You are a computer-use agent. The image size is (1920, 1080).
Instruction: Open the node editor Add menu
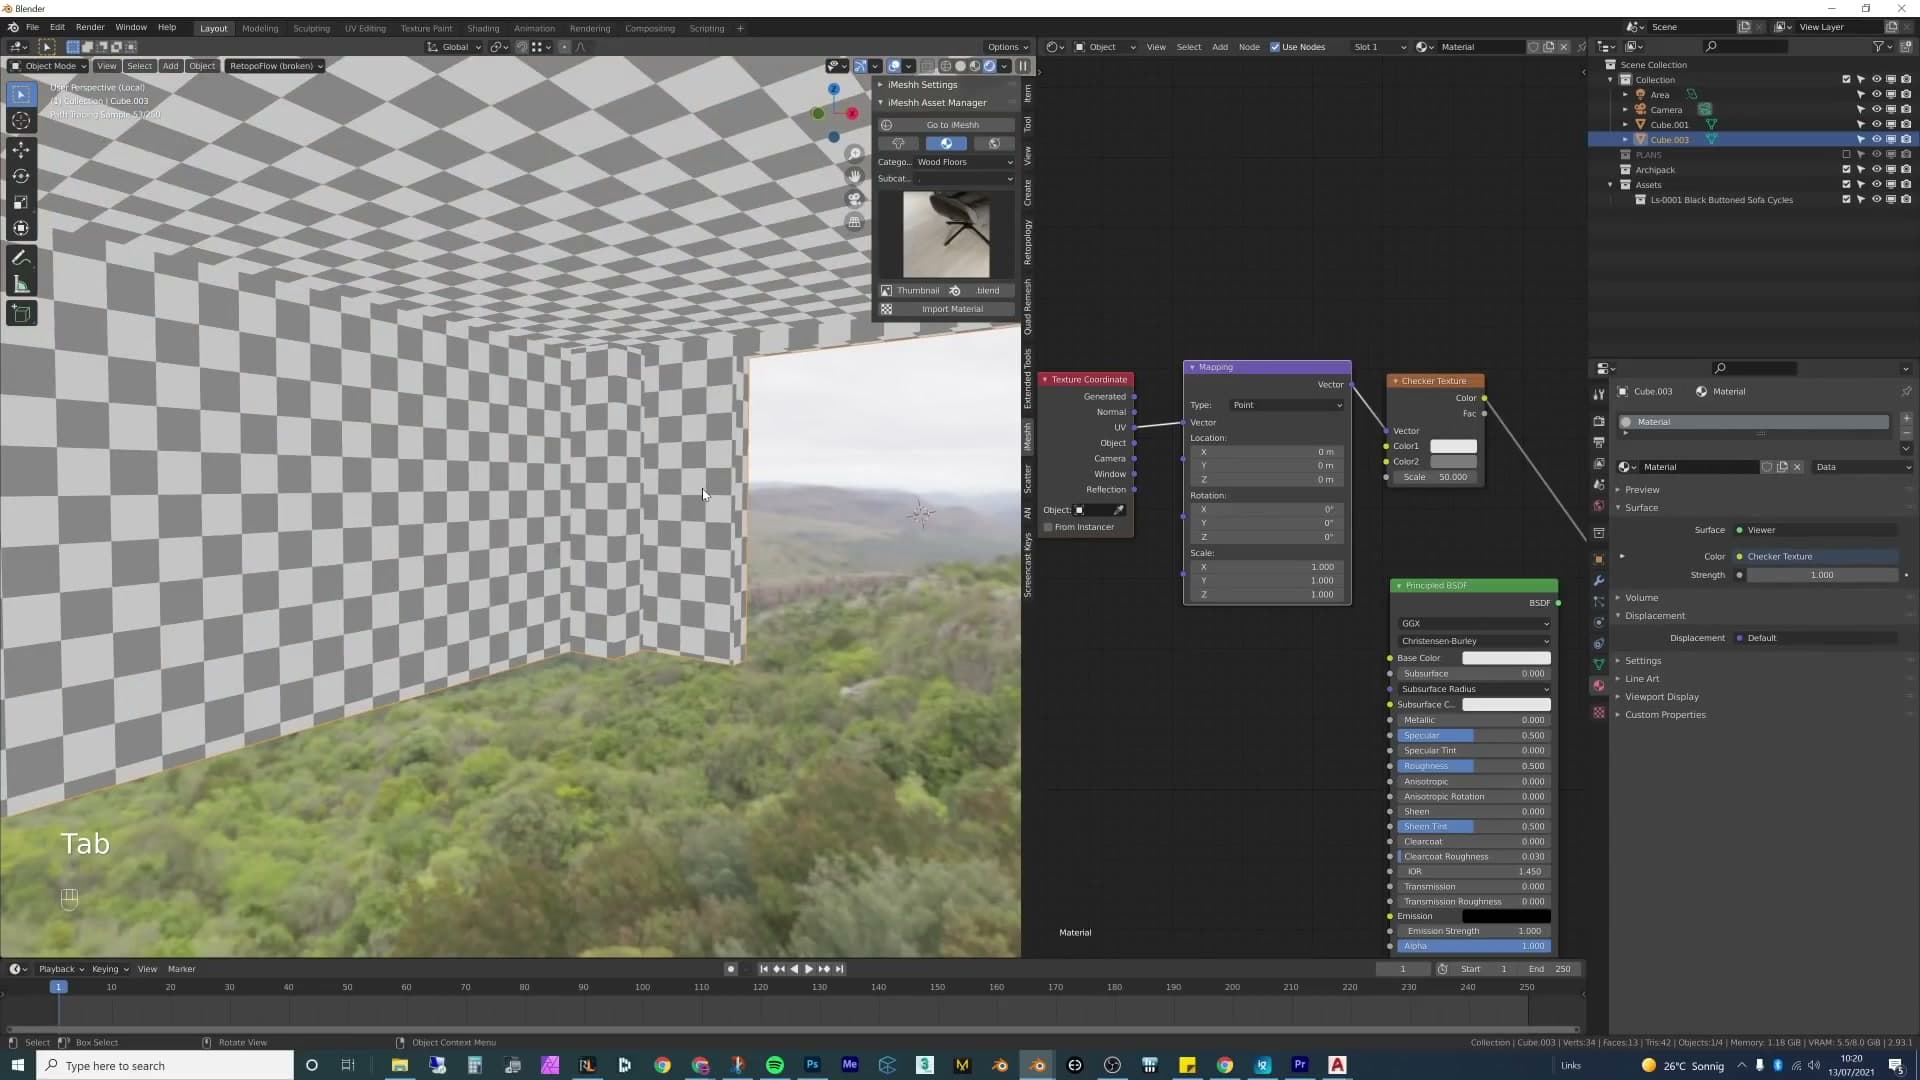1220,47
